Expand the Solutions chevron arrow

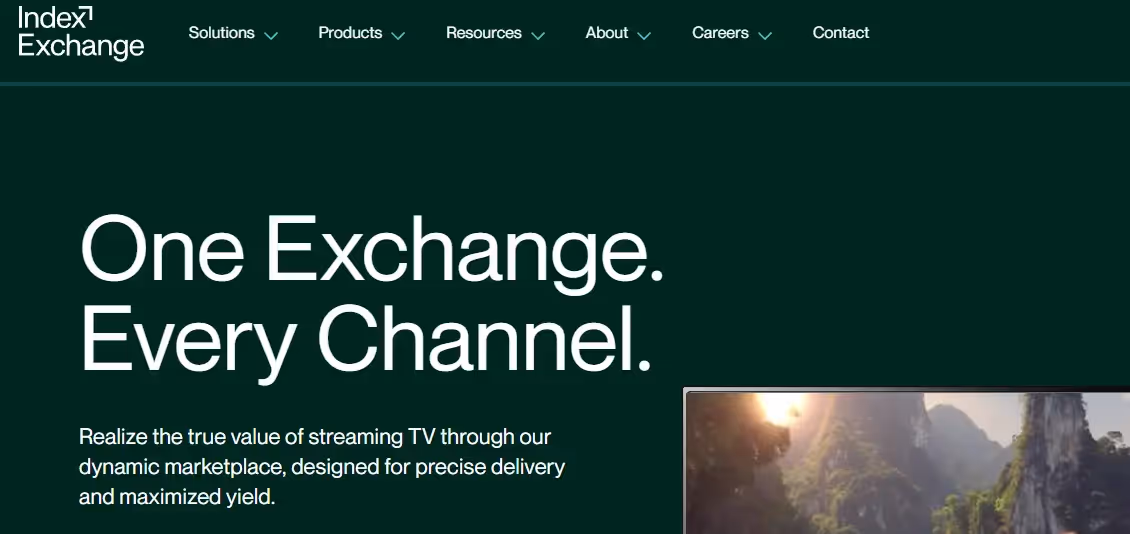[x=271, y=35]
